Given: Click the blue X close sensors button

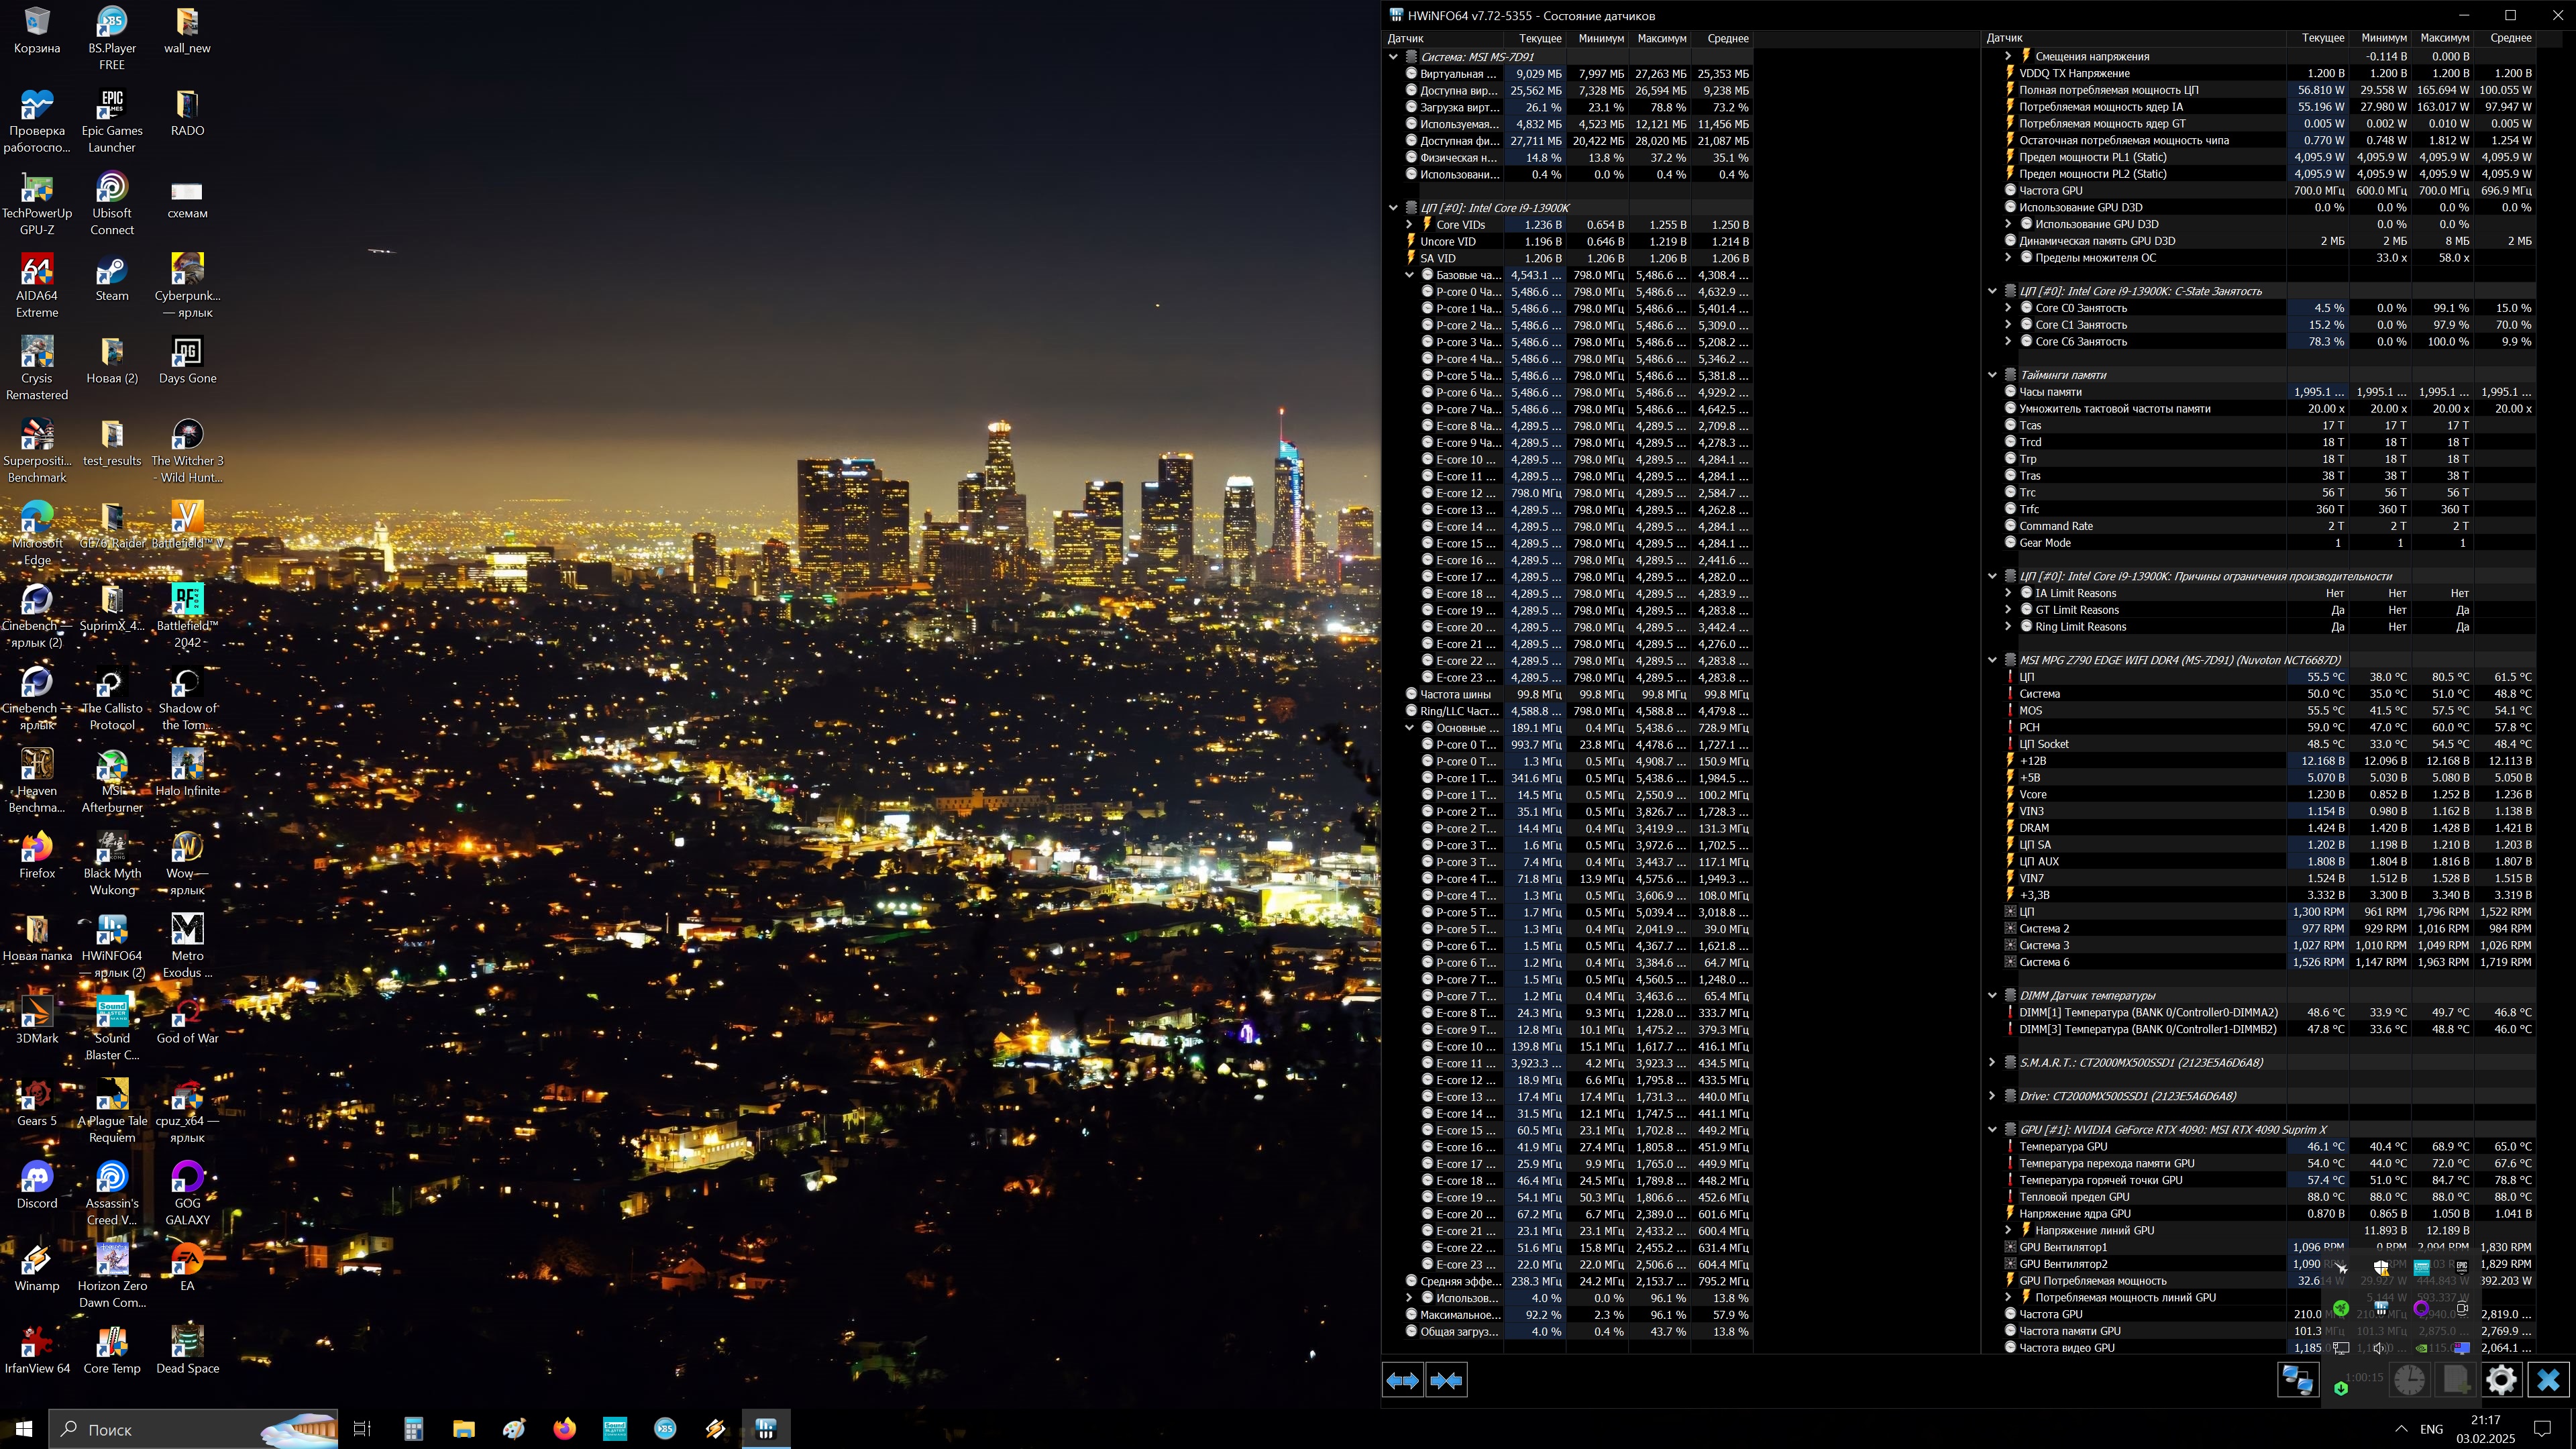Looking at the screenshot, I should tap(2548, 1380).
